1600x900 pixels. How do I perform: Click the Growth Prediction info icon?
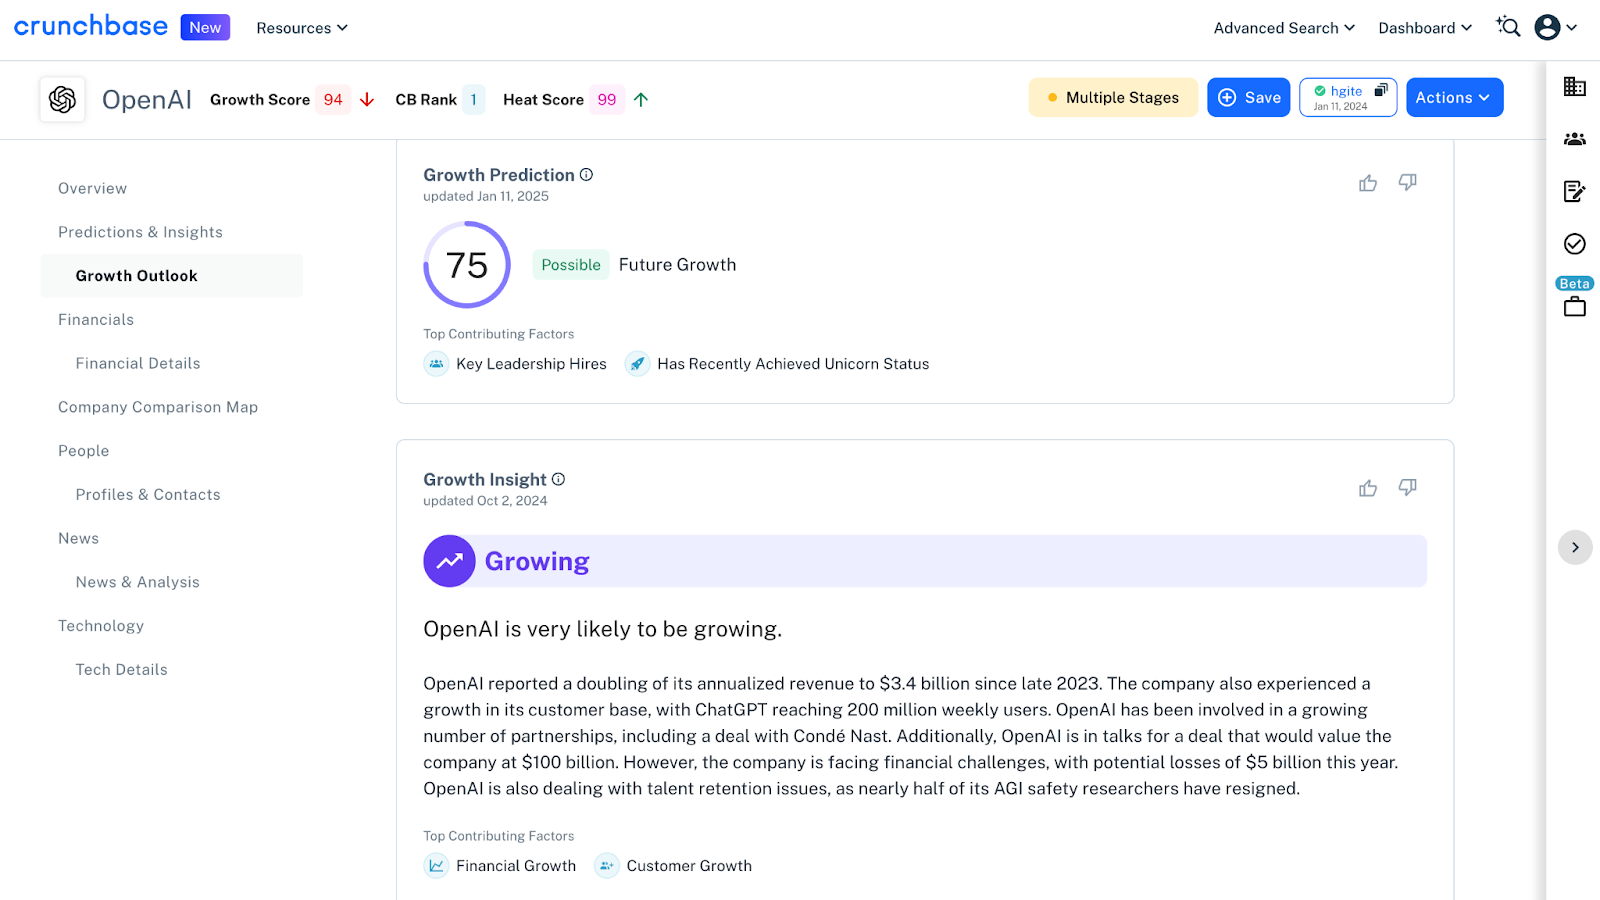click(587, 174)
